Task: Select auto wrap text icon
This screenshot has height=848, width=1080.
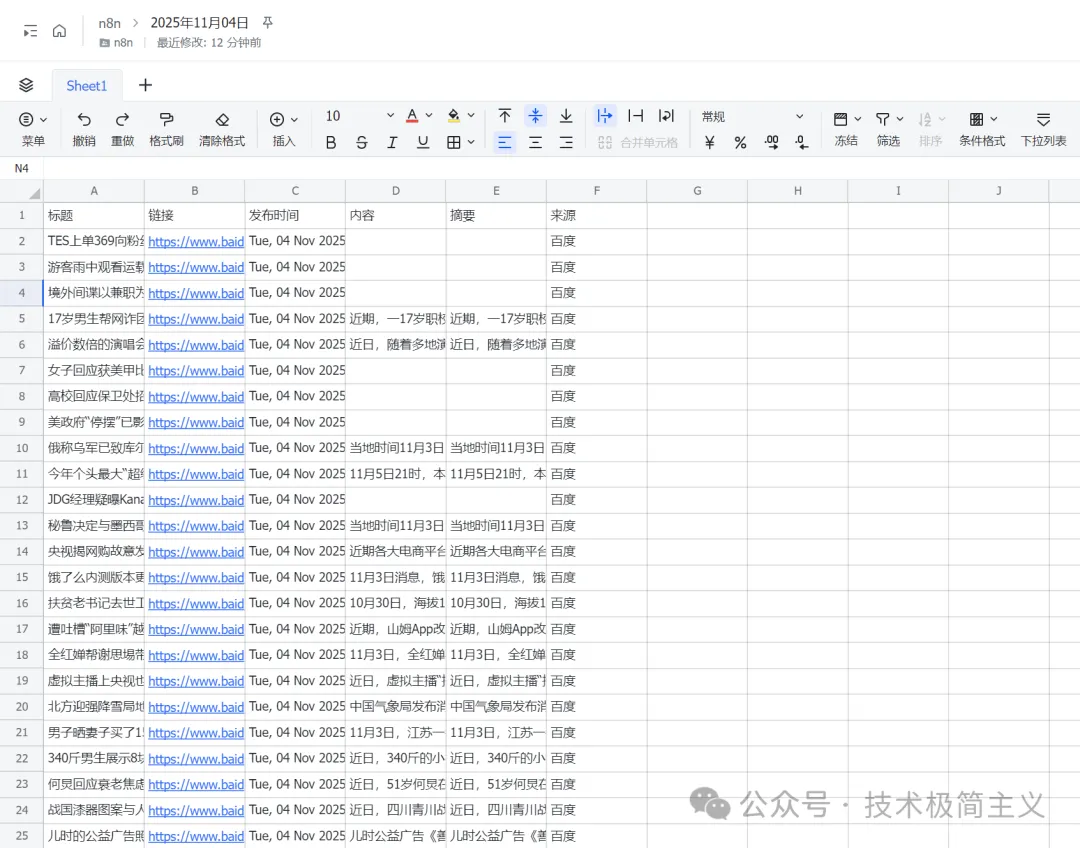Action: click(666, 116)
